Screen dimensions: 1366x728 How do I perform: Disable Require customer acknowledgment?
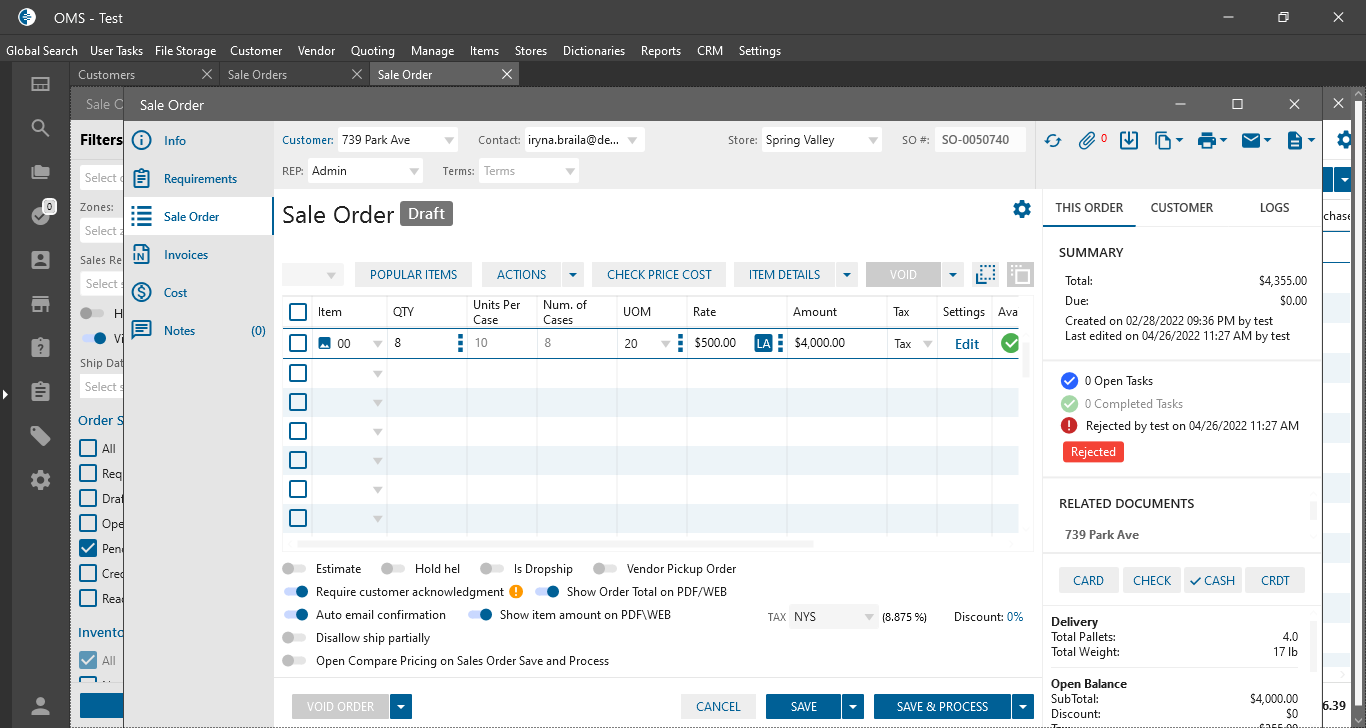296,592
